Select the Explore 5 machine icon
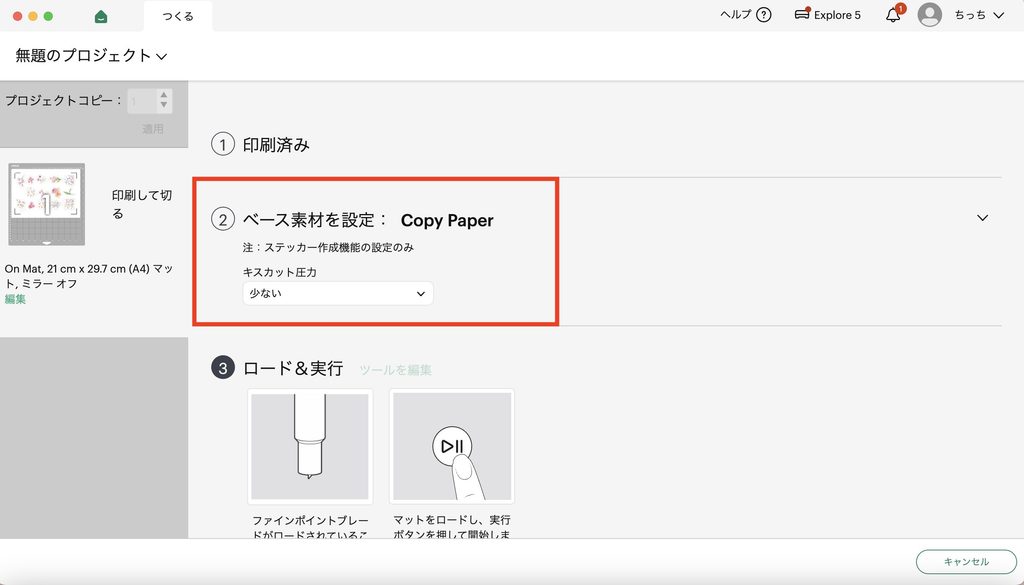1024x585 pixels. (802, 14)
